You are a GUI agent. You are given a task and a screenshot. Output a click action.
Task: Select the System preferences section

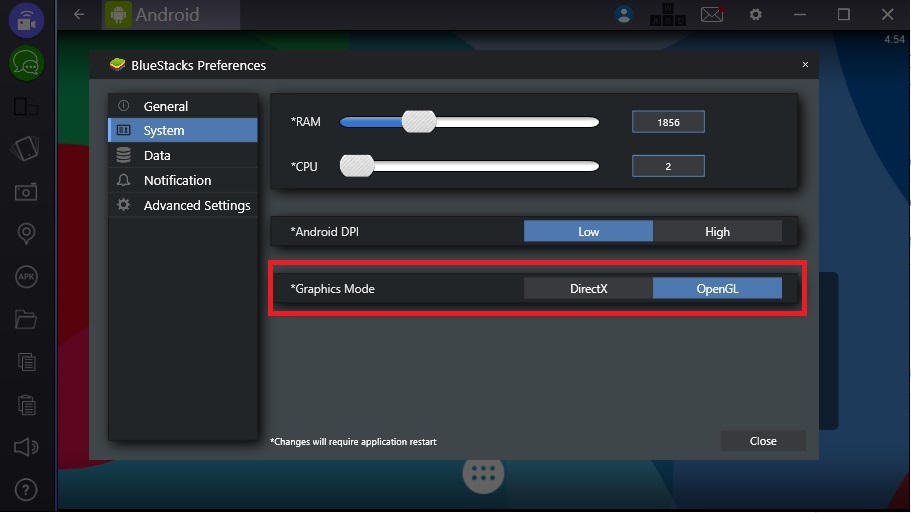pos(183,130)
